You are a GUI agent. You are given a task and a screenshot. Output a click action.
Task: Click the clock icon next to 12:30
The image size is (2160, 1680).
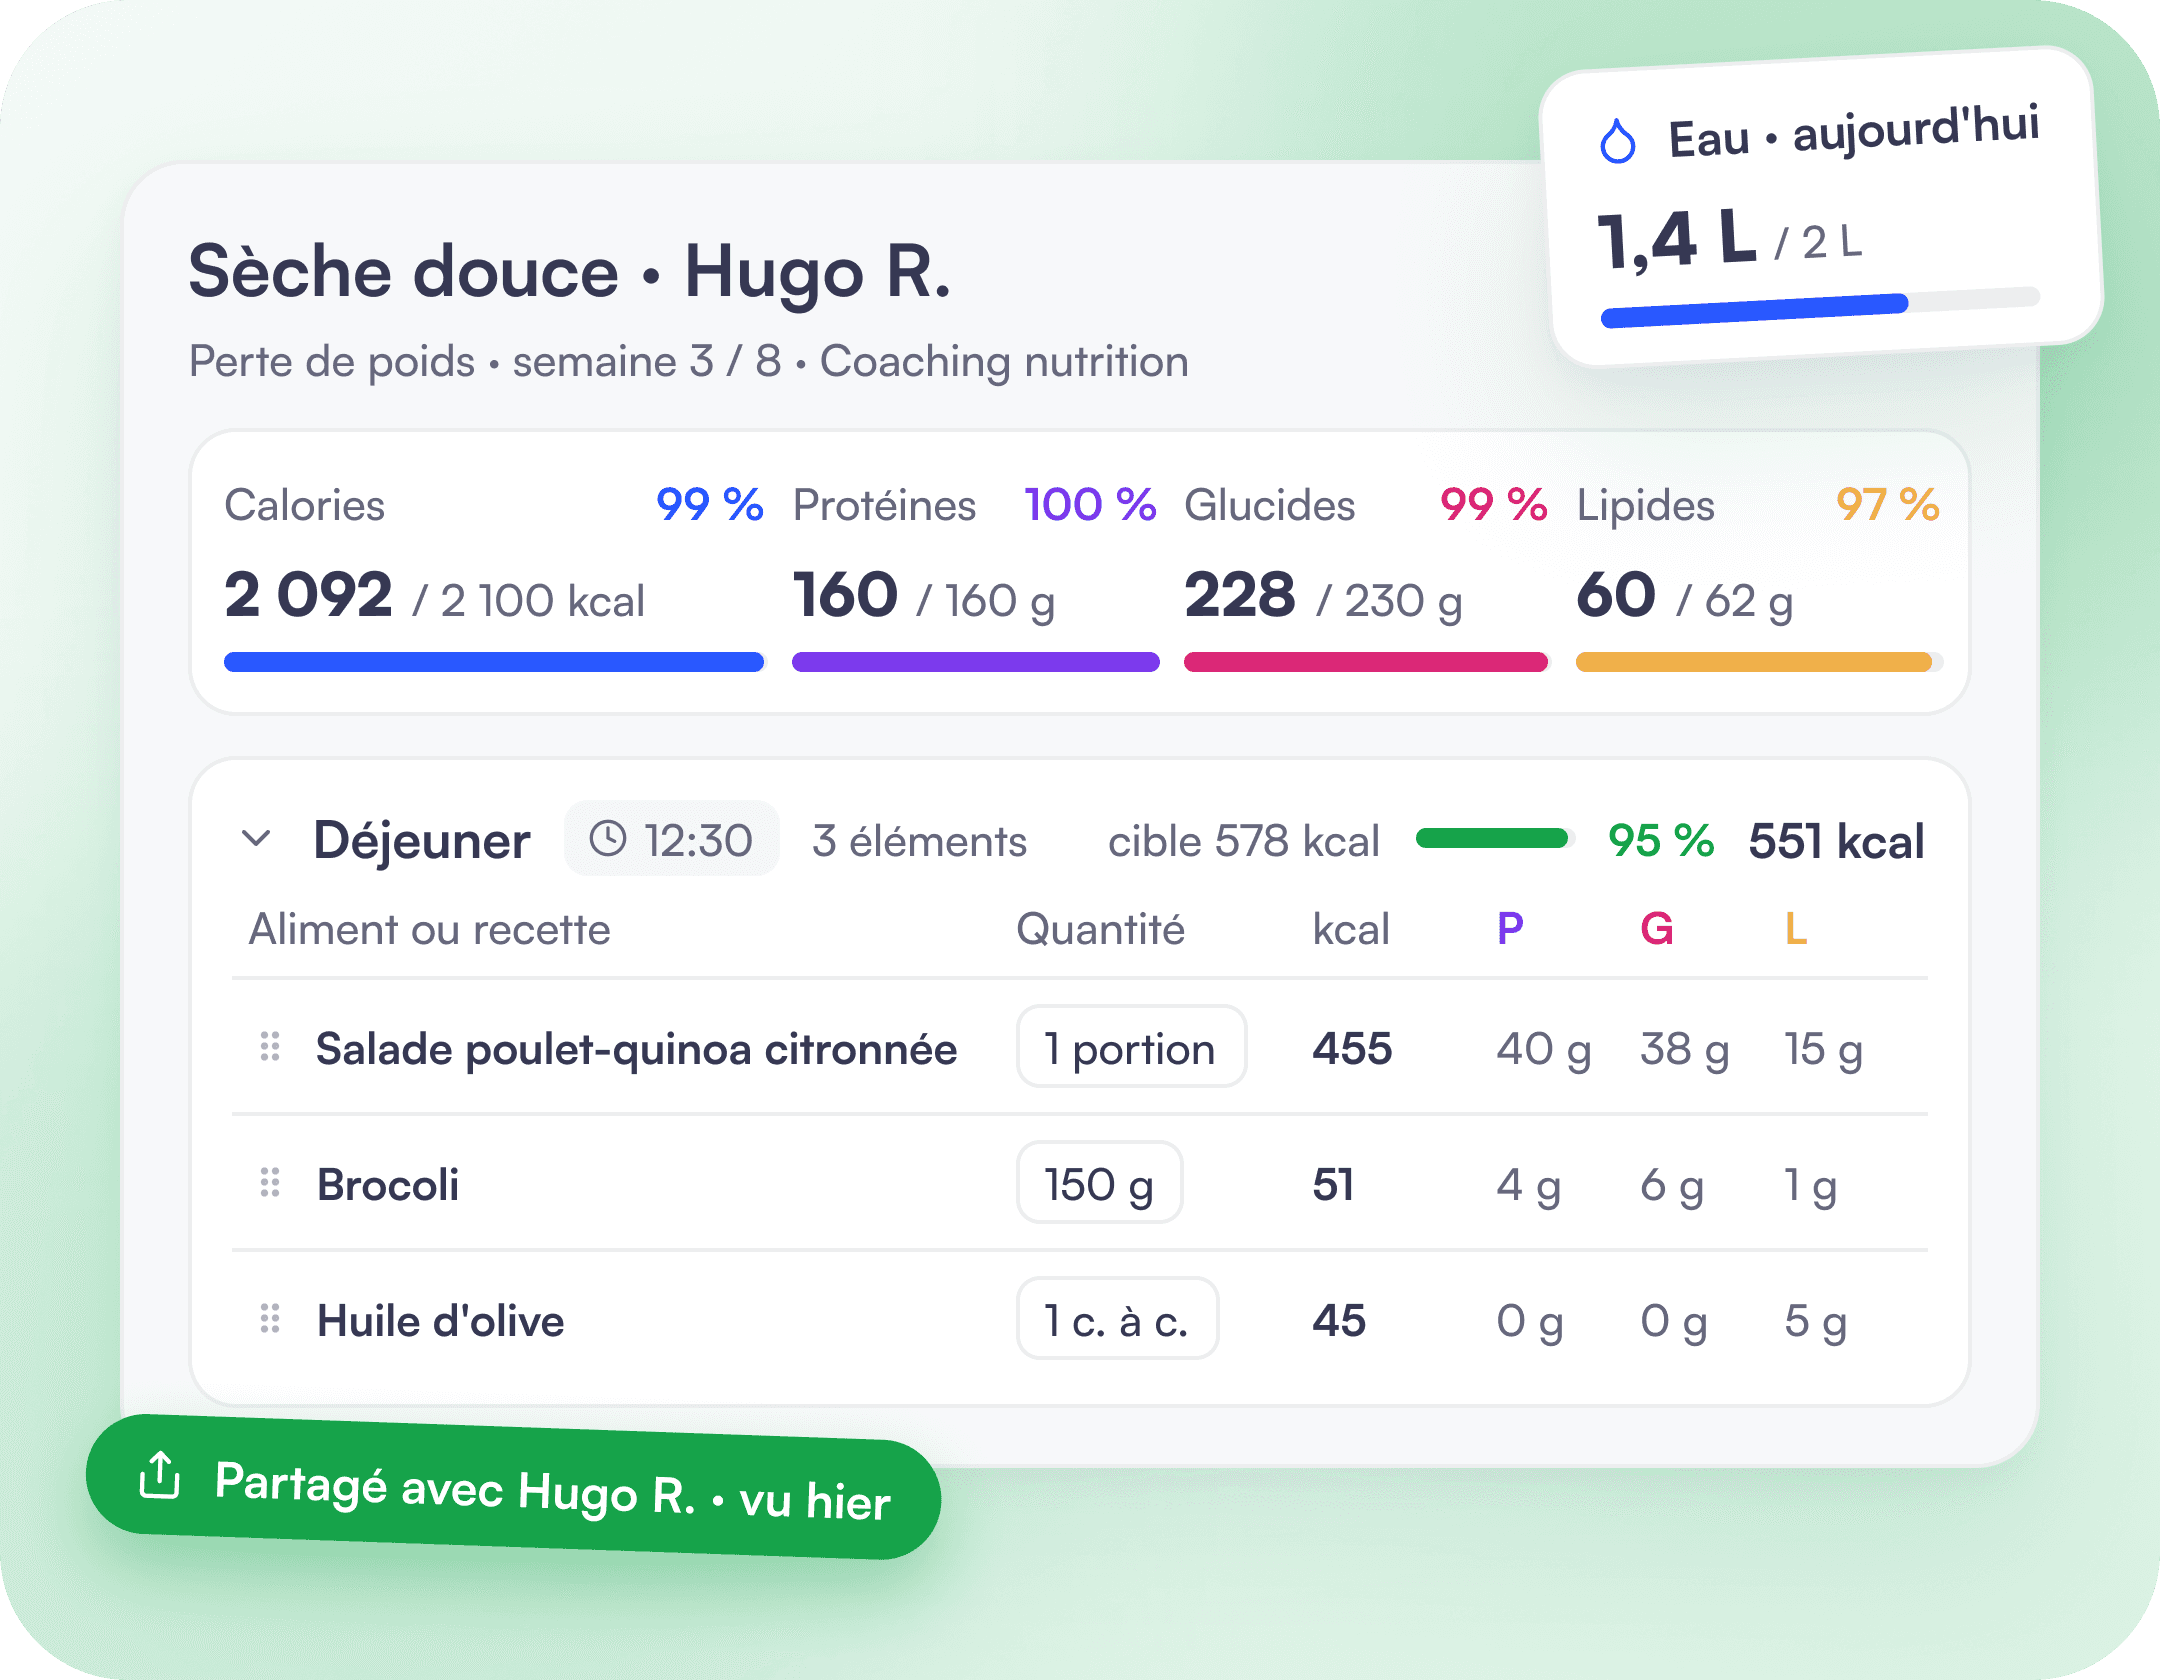608,838
